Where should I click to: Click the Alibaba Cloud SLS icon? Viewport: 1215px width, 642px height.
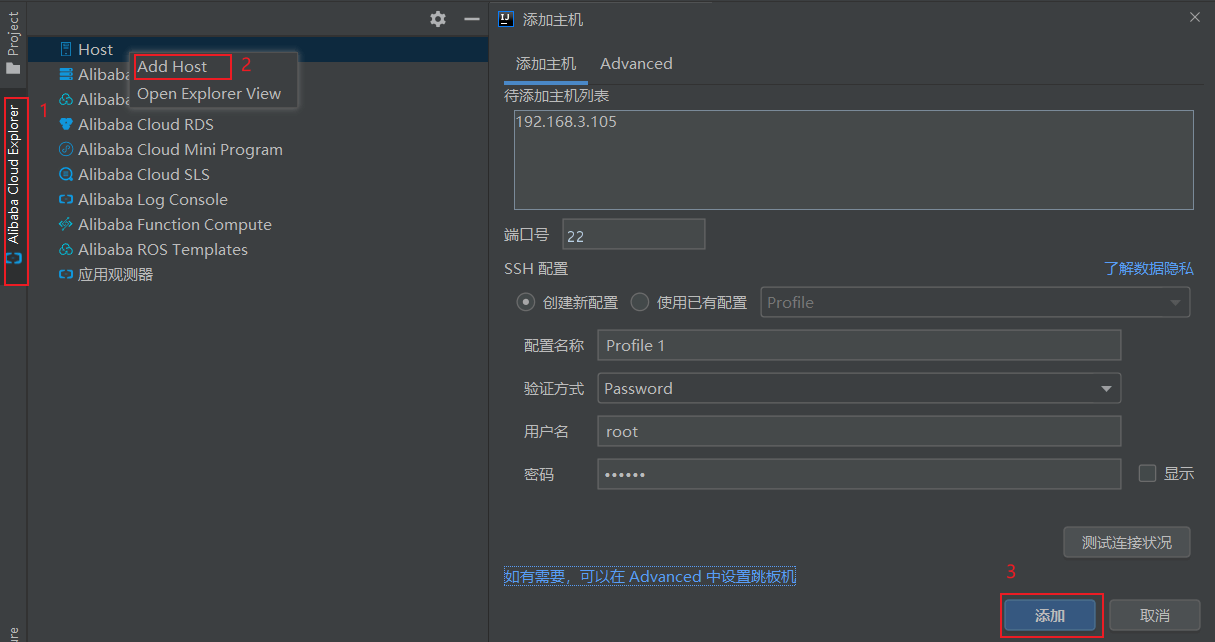coord(66,175)
